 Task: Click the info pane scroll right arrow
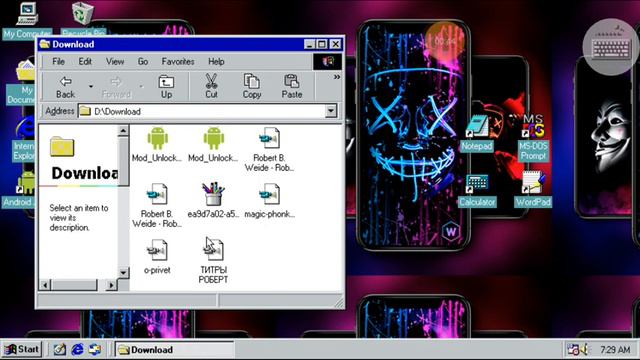[111, 285]
